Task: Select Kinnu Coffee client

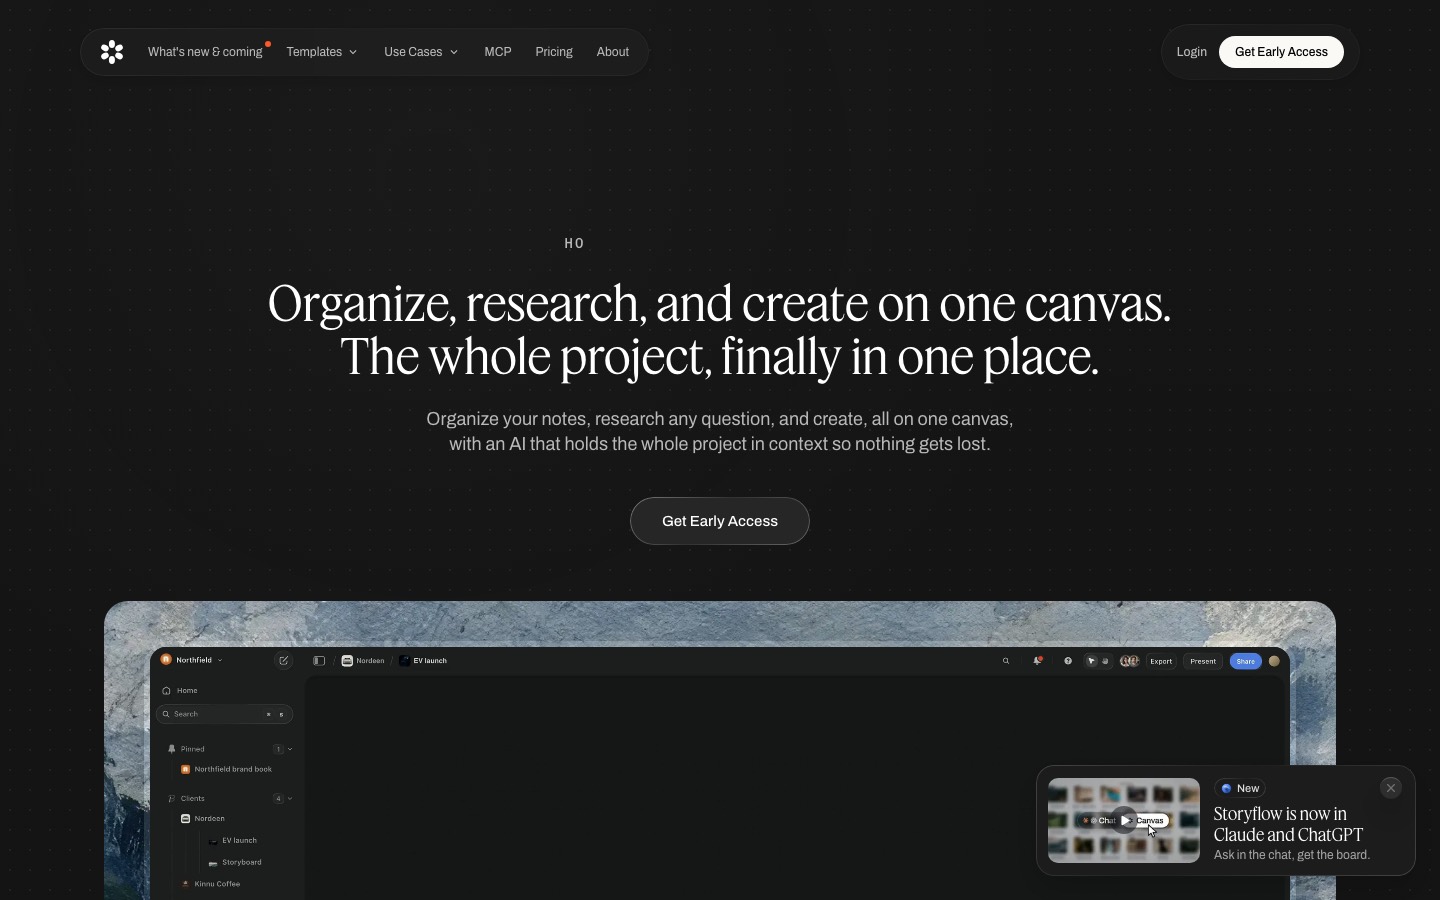Action: point(210,885)
